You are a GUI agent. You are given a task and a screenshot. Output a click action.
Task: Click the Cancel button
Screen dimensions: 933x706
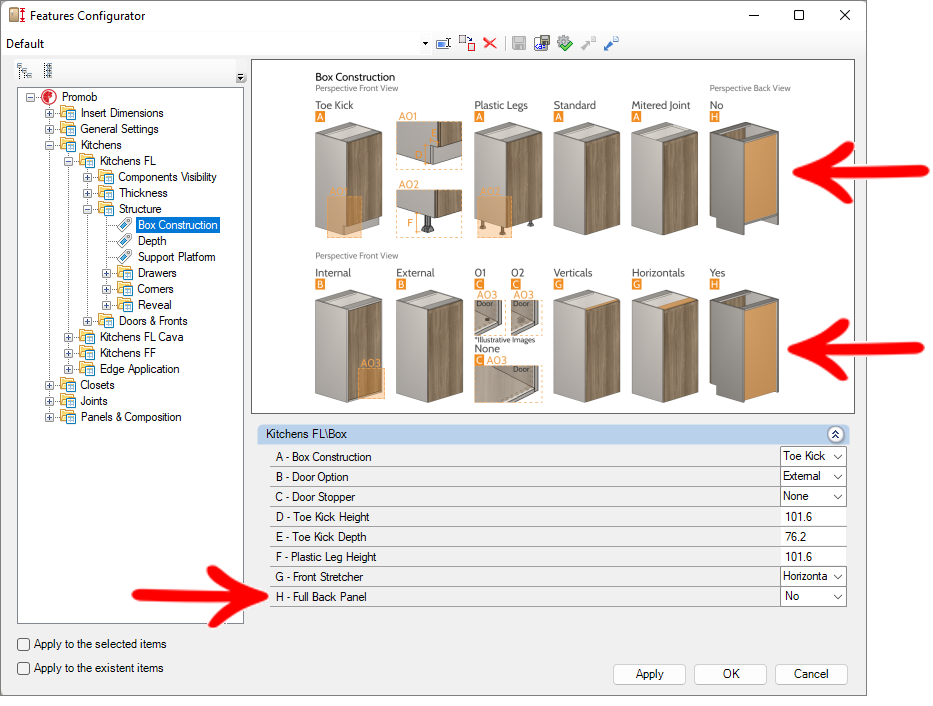coord(811,674)
